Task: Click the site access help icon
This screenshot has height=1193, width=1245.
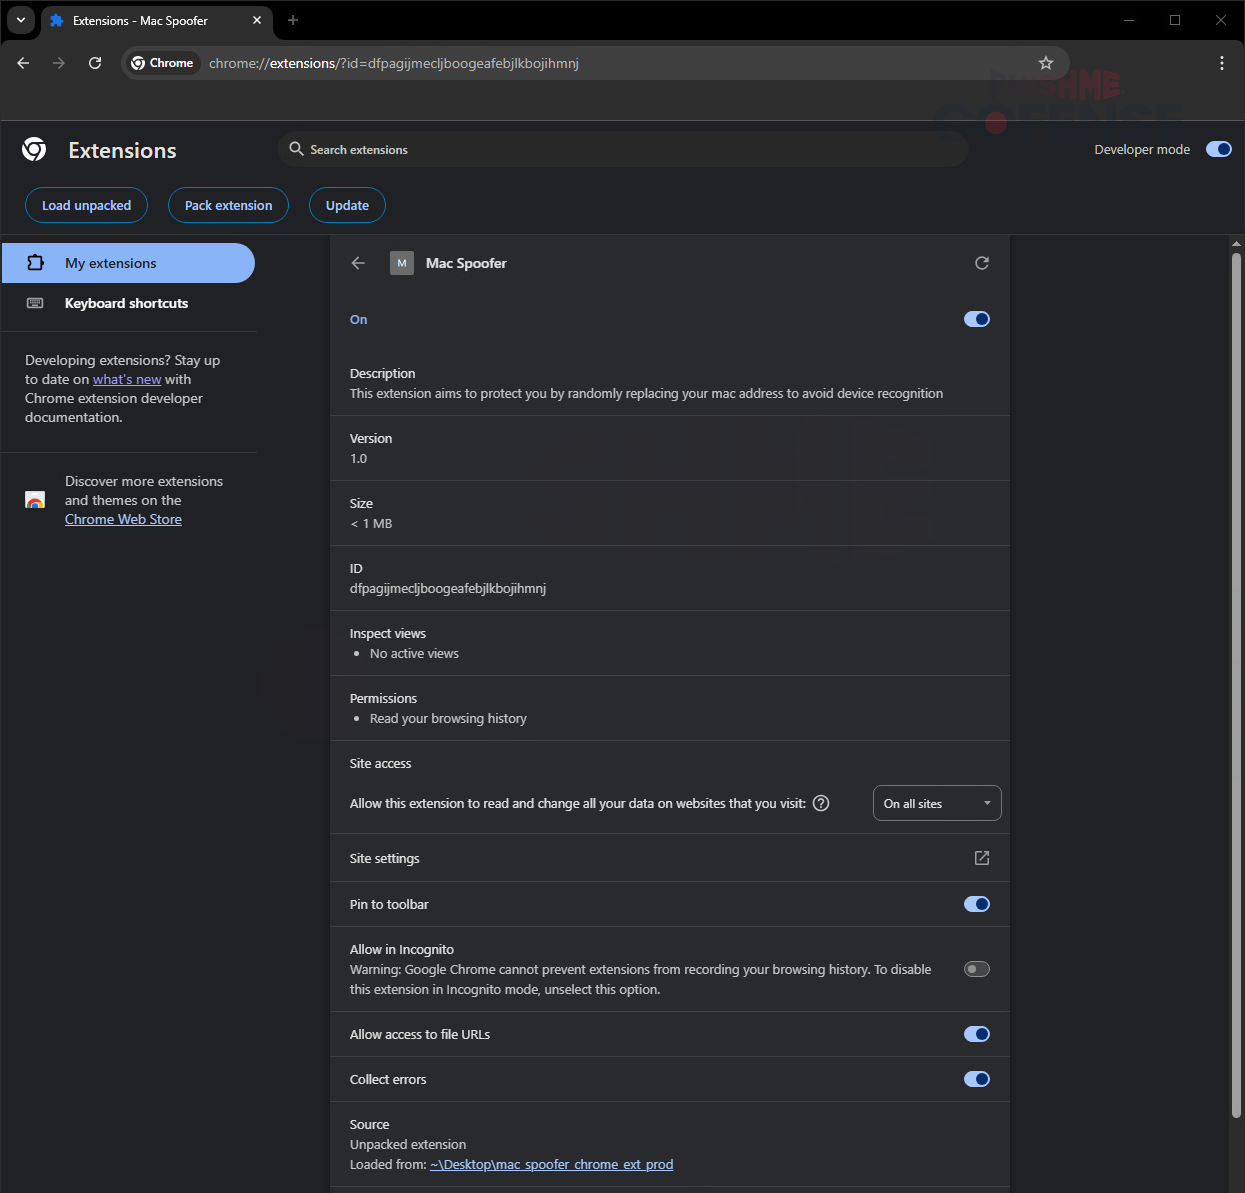Action: (x=821, y=803)
